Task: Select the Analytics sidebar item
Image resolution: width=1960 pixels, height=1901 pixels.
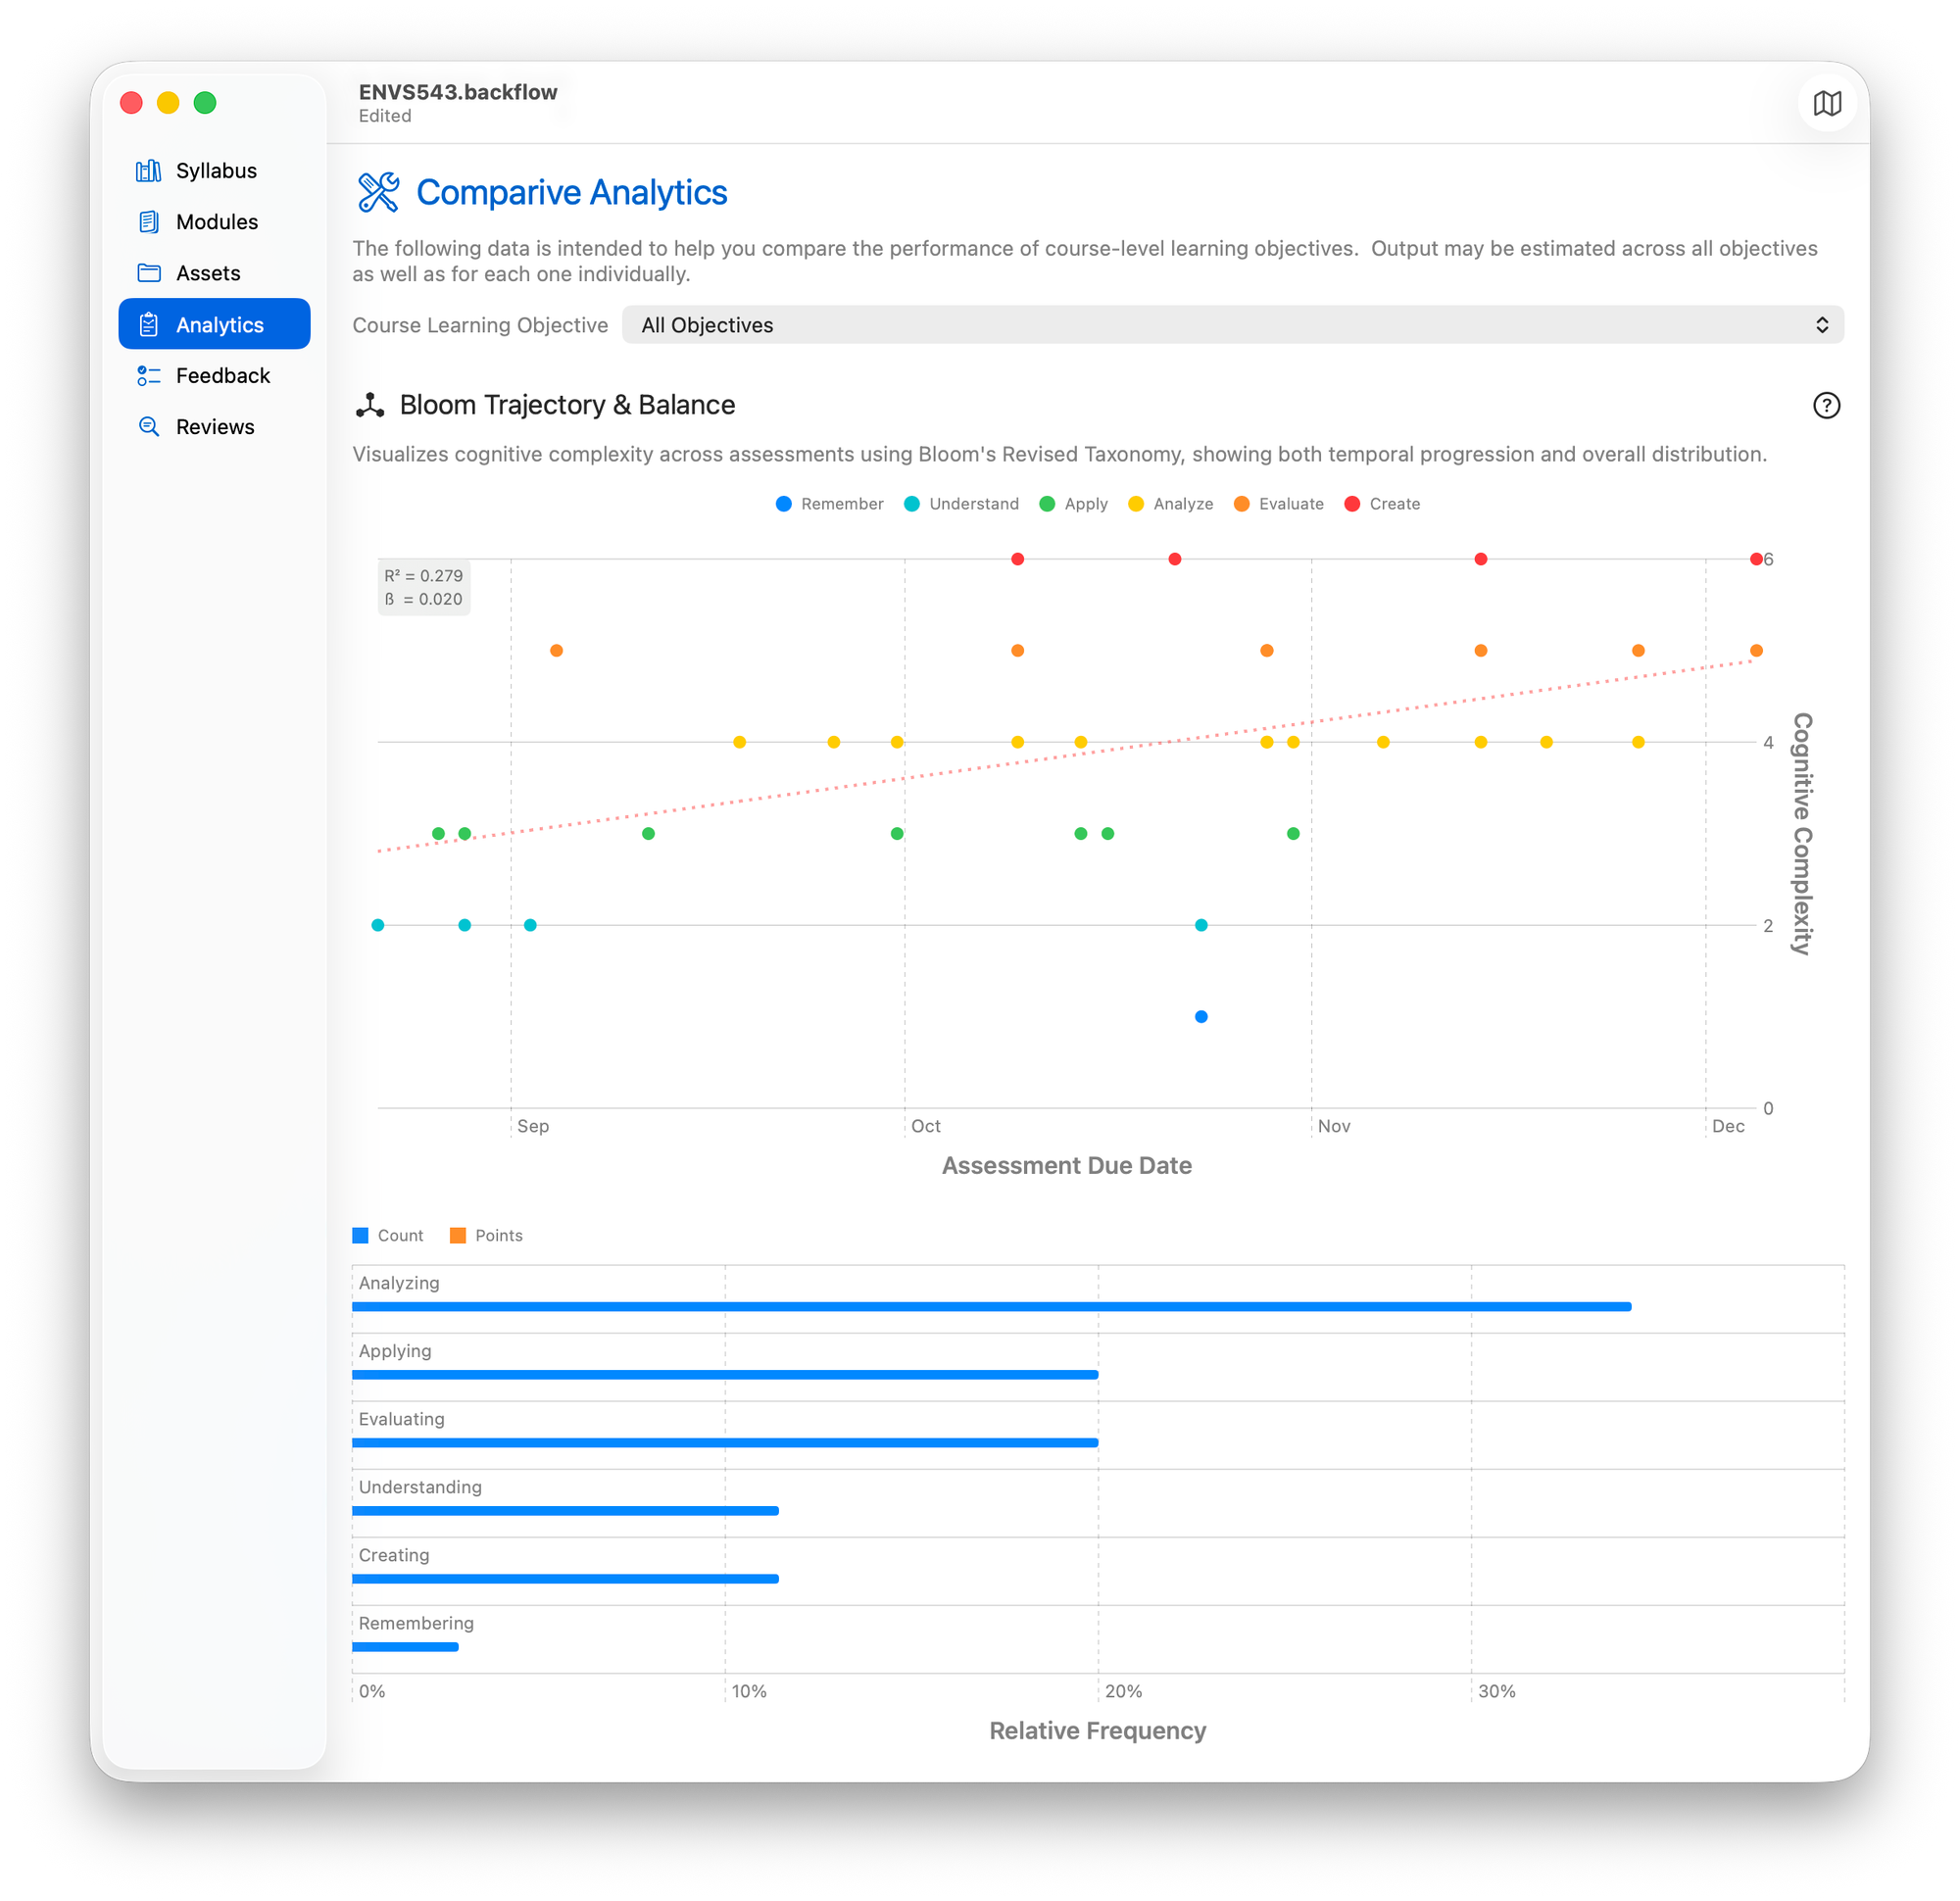Action: point(214,324)
